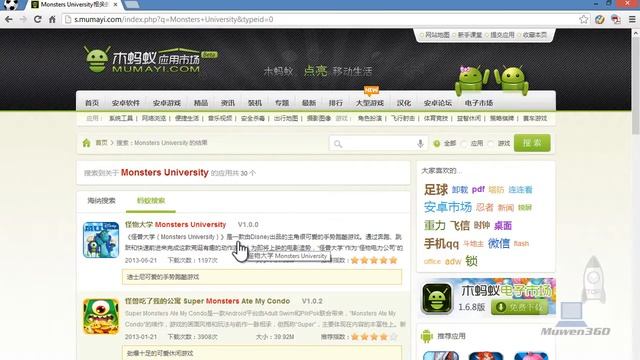
Task: Open the 精品 navigation item
Action: point(200,103)
